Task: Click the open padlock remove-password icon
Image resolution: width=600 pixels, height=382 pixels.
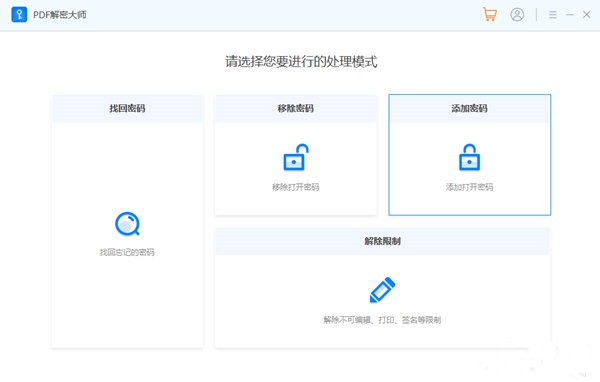Action: (x=296, y=157)
